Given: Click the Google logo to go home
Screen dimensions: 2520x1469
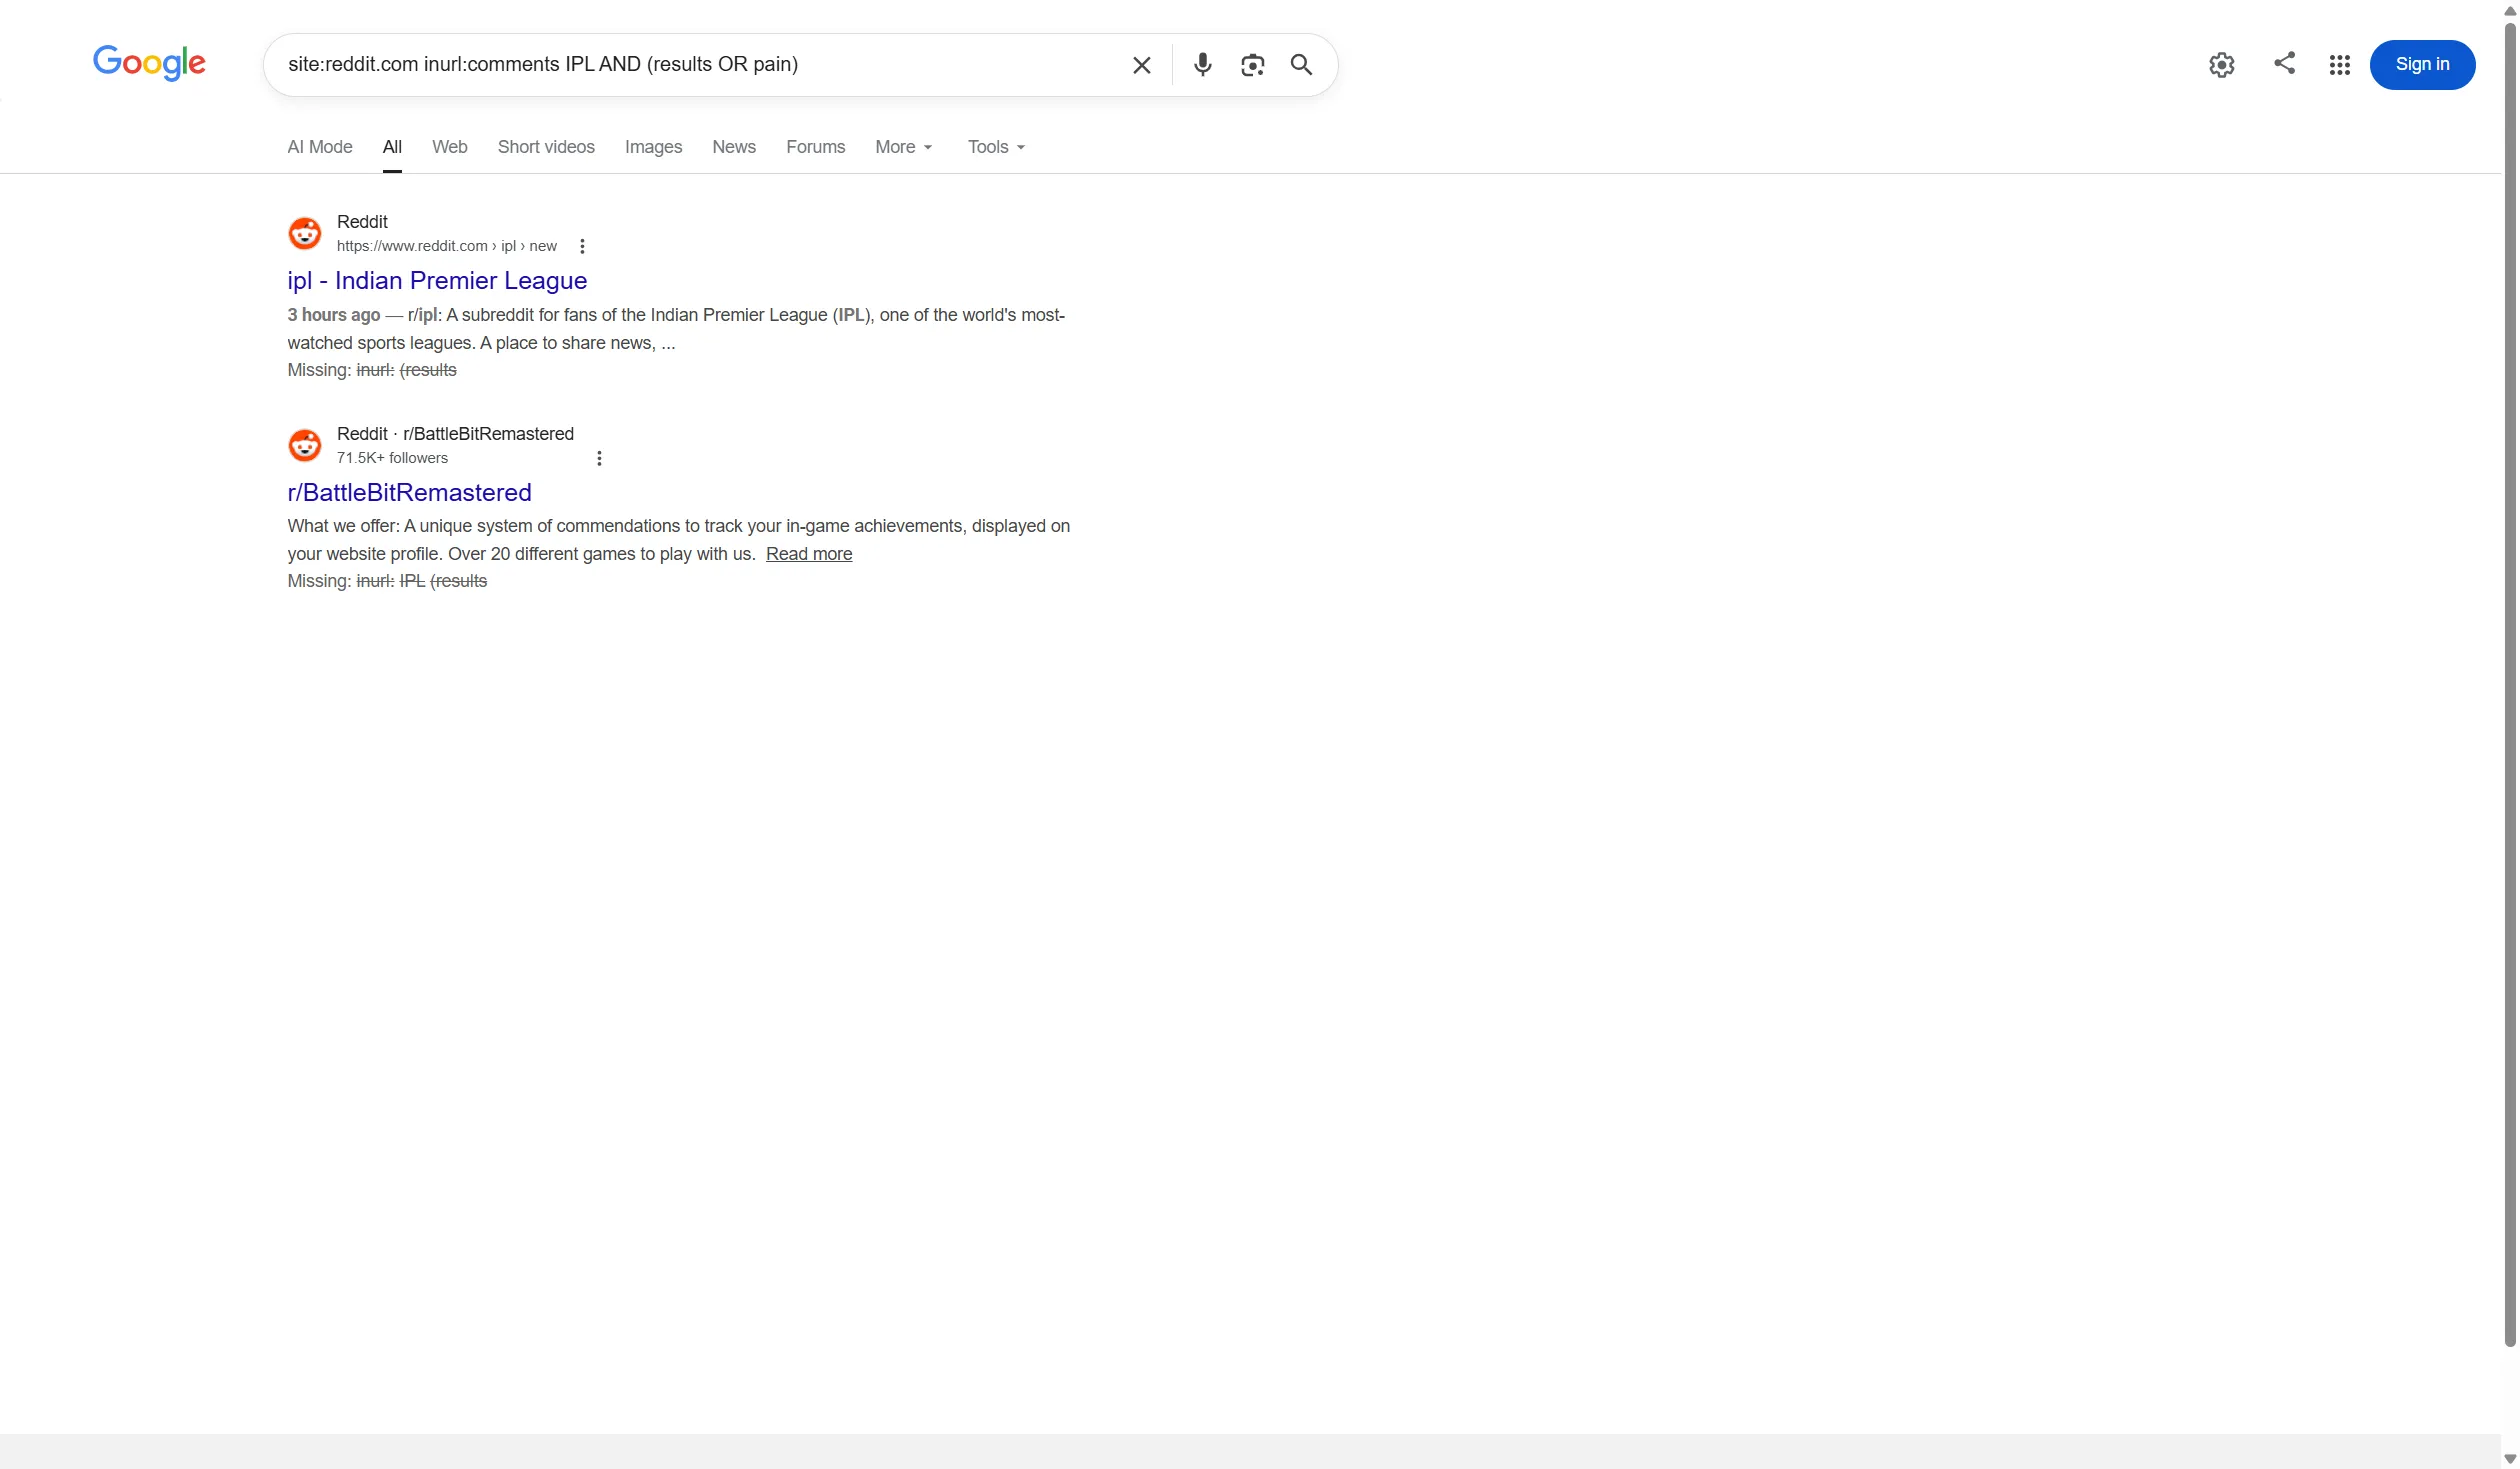Looking at the screenshot, I should [149, 62].
